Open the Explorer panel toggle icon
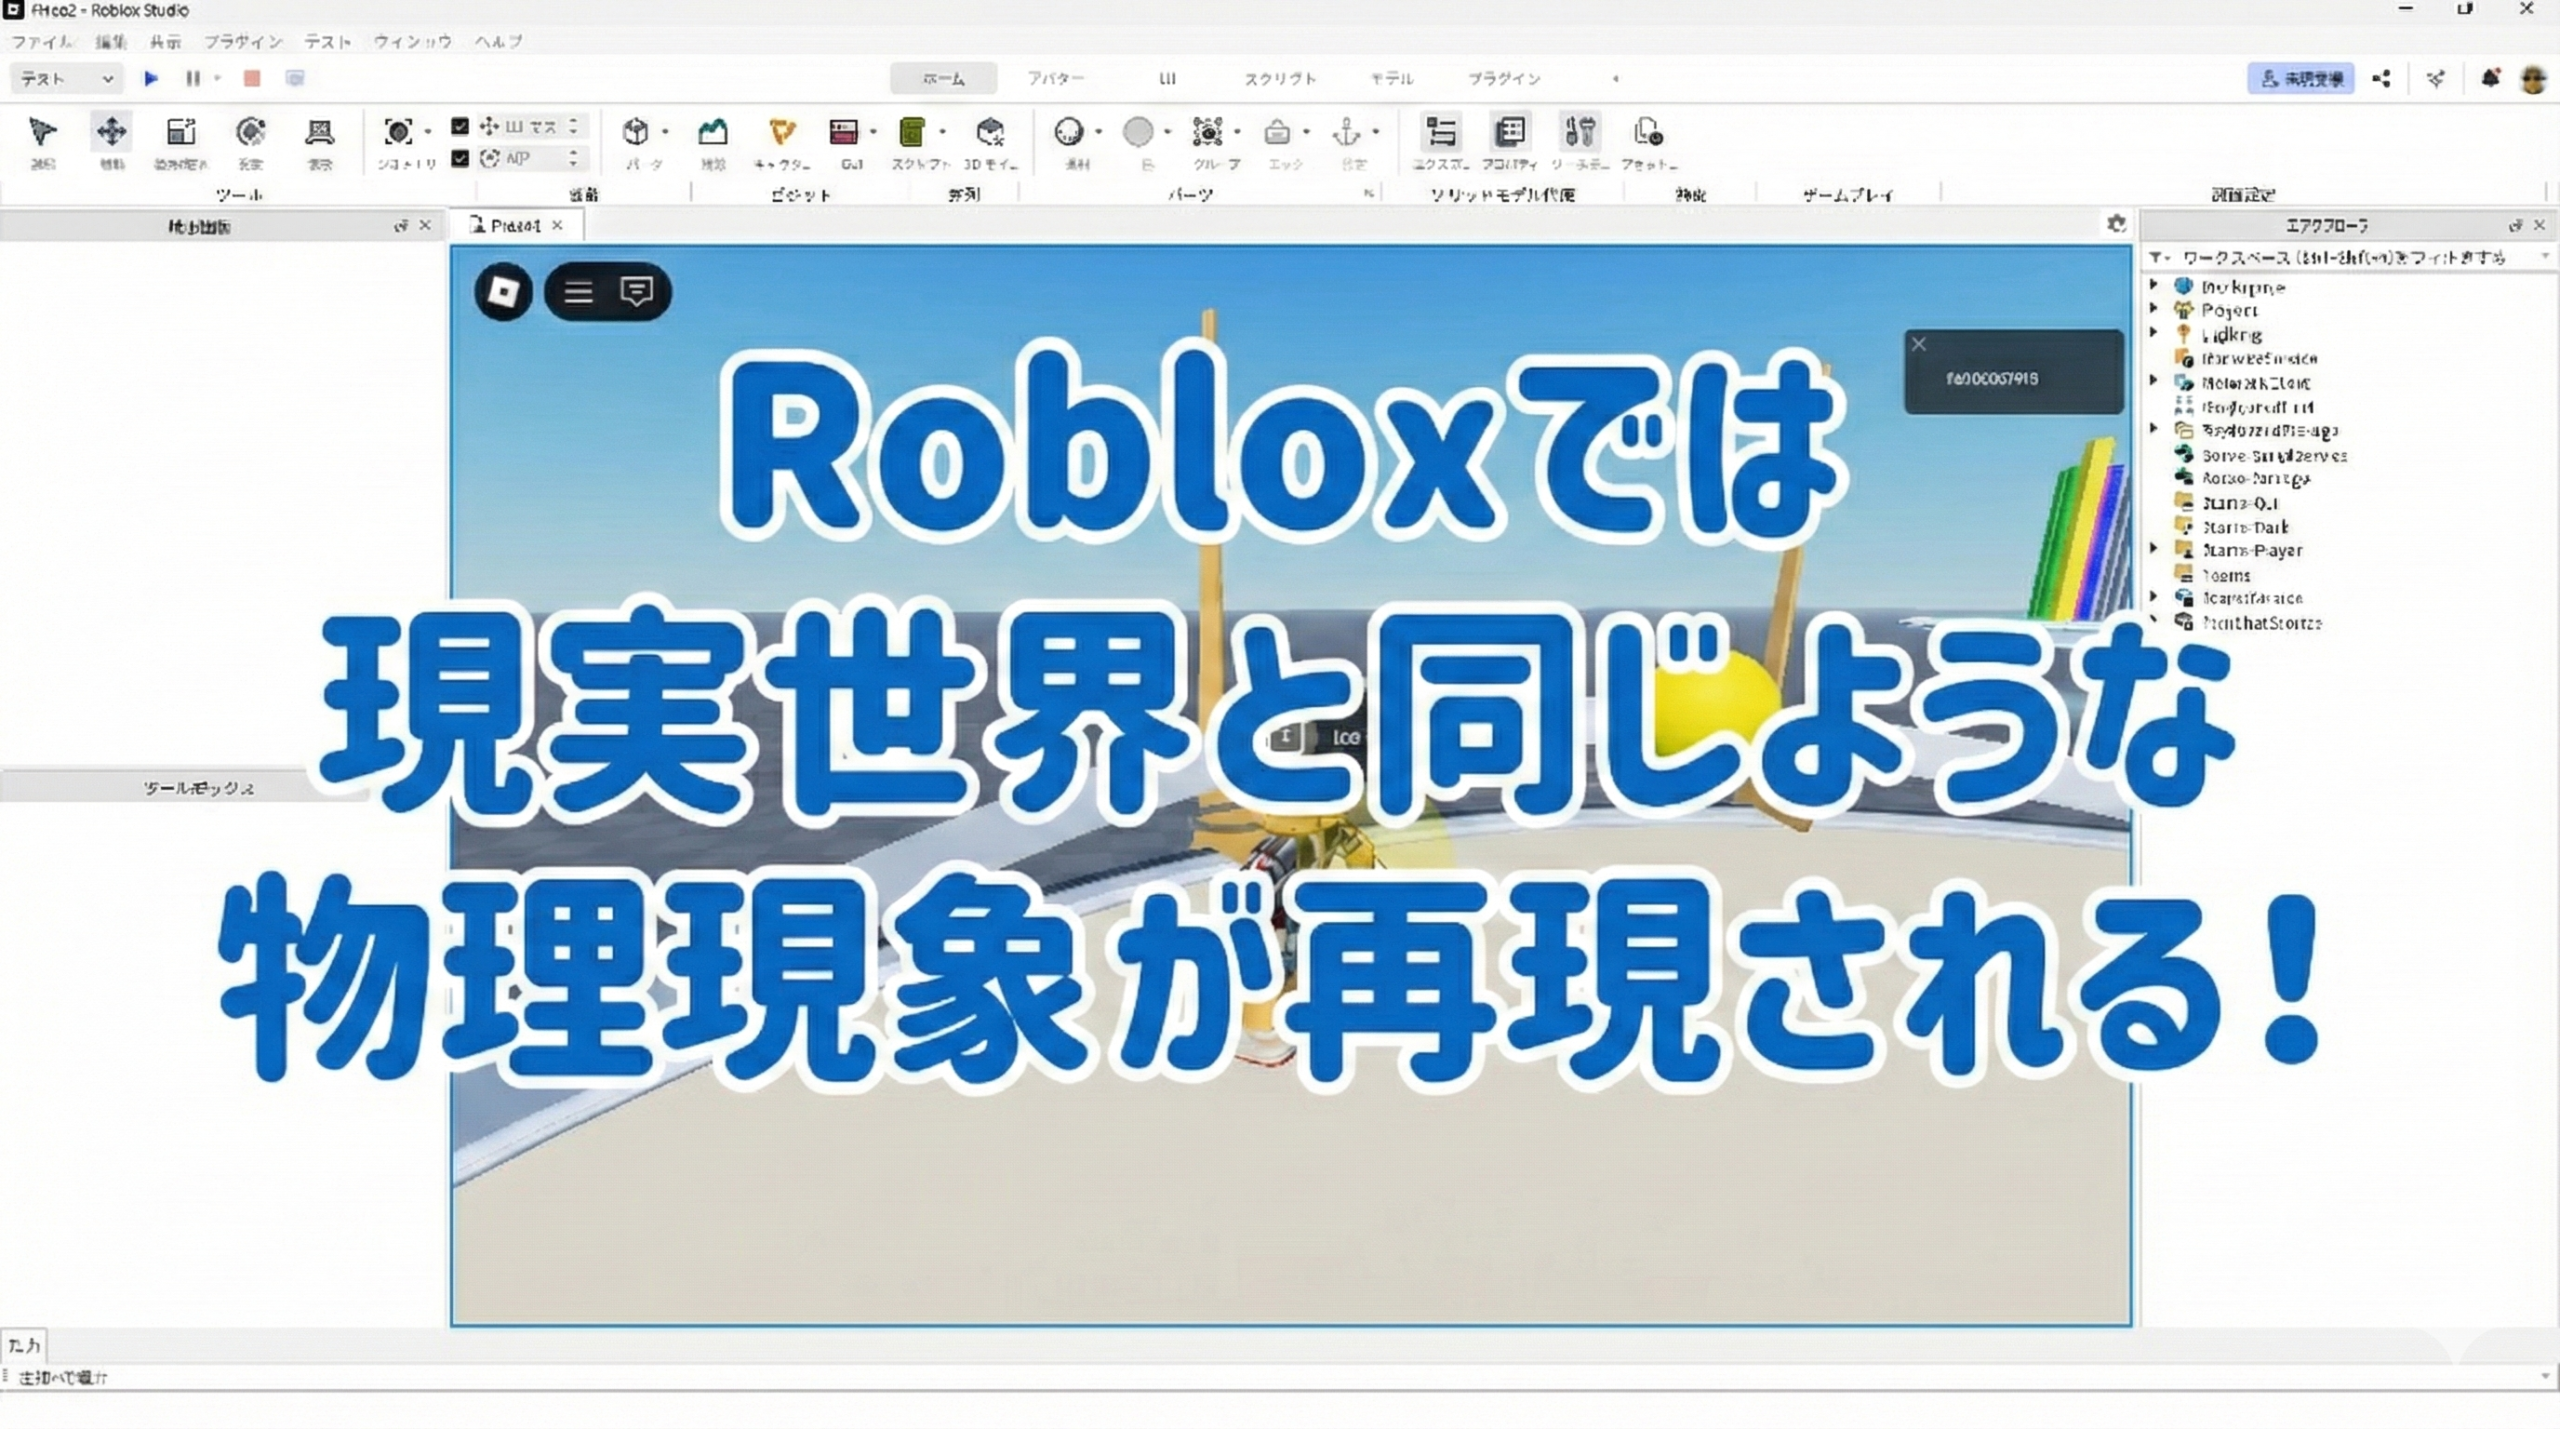This screenshot has height=1429, width=2560. point(1440,132)
